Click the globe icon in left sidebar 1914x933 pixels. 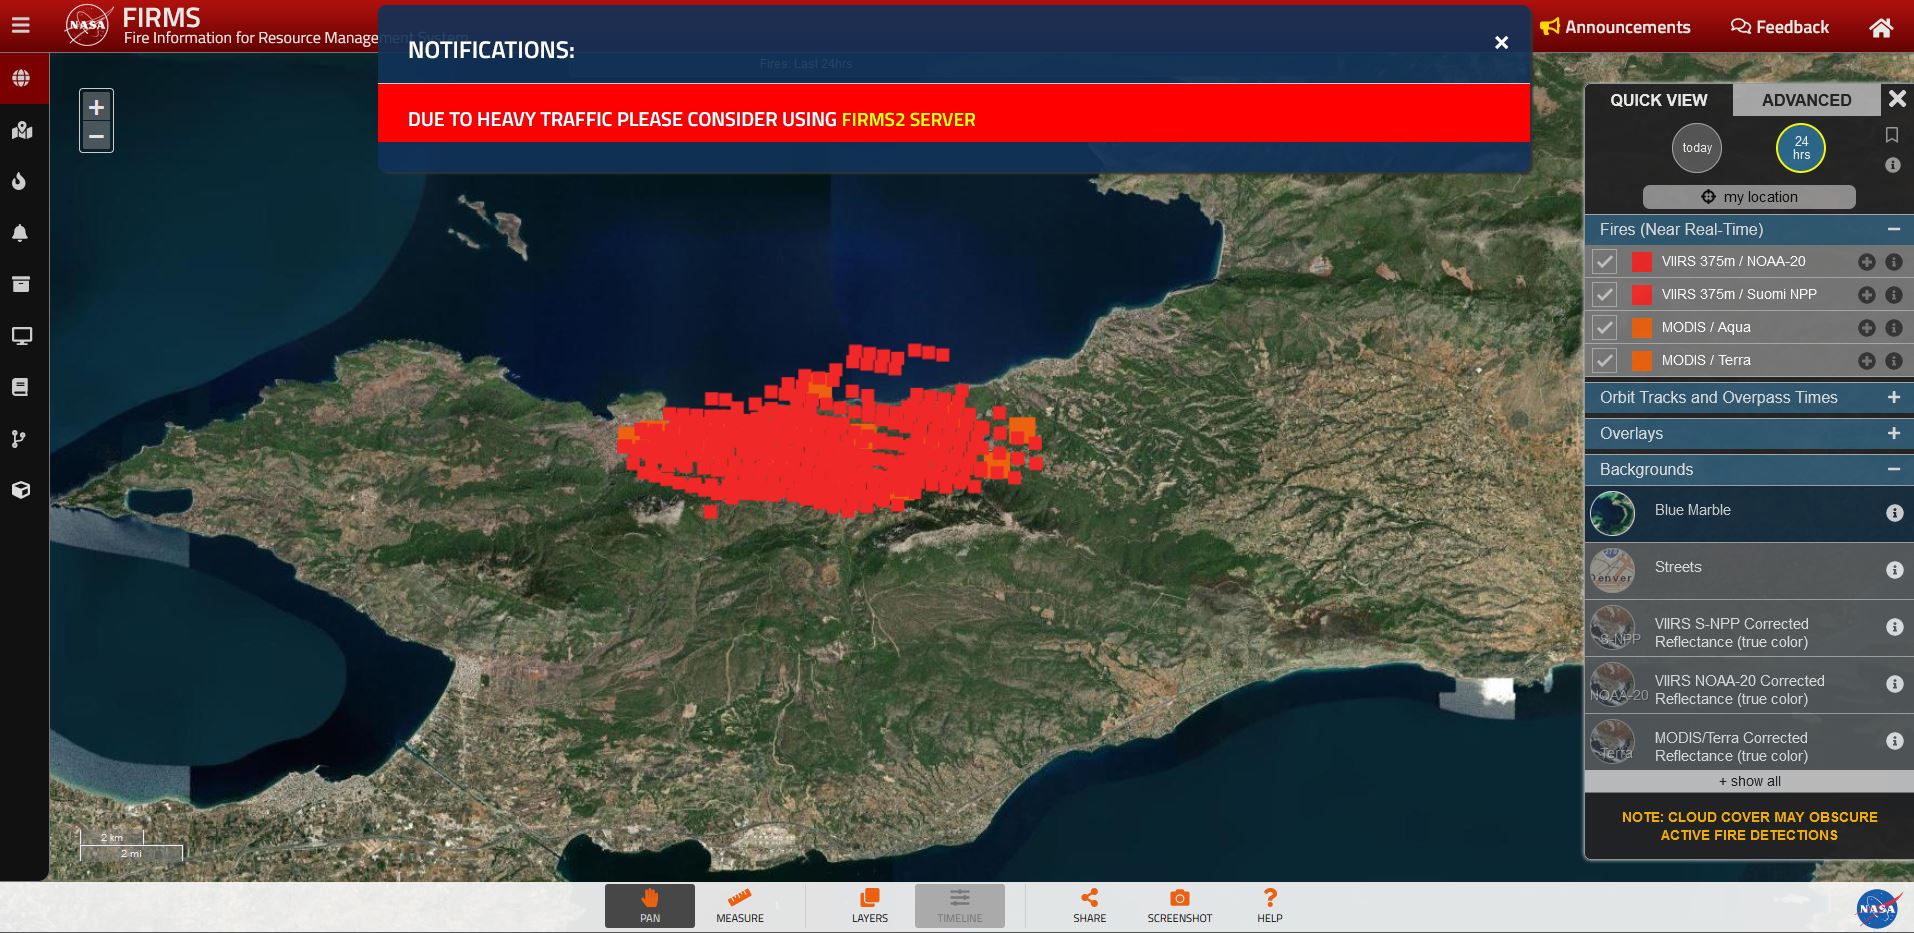pos(21,78)
